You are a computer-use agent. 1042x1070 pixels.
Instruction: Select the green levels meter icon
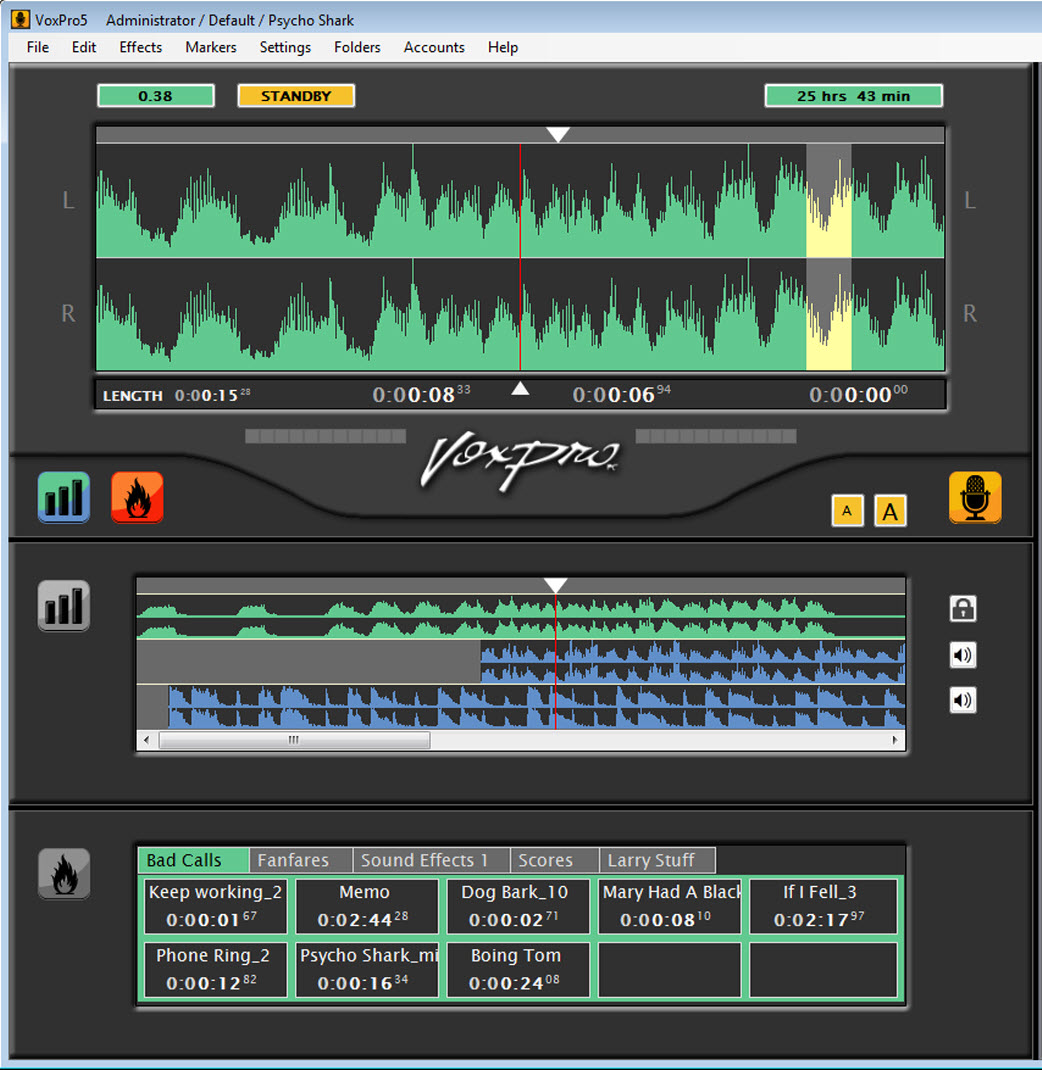(63, 498)
